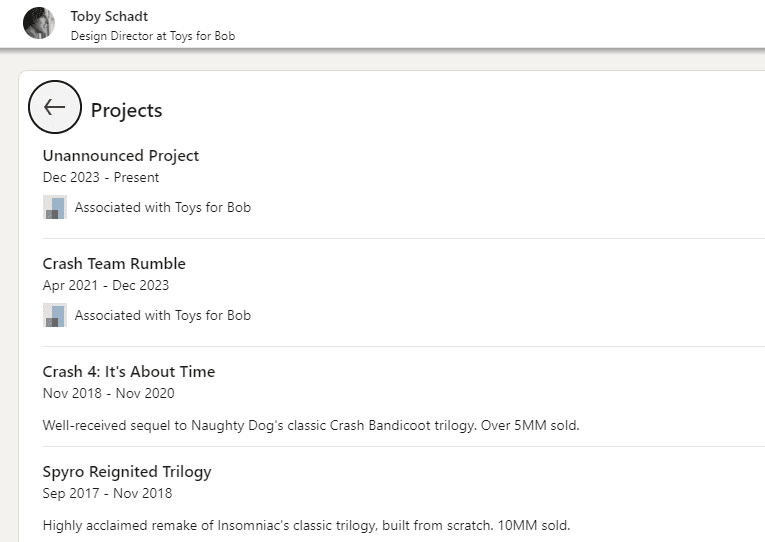The image size is (765, 542).
Task: Click the Dec 2023 - Present date range
Action: point(101,177)
